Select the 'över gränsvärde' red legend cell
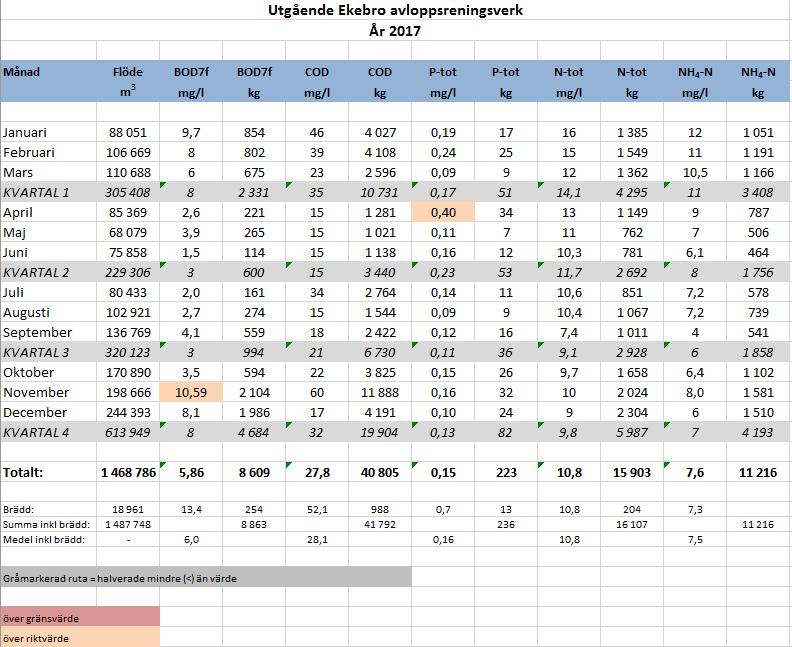The width and height of the screenshot is (792, 647). click(x=80, y=617)
